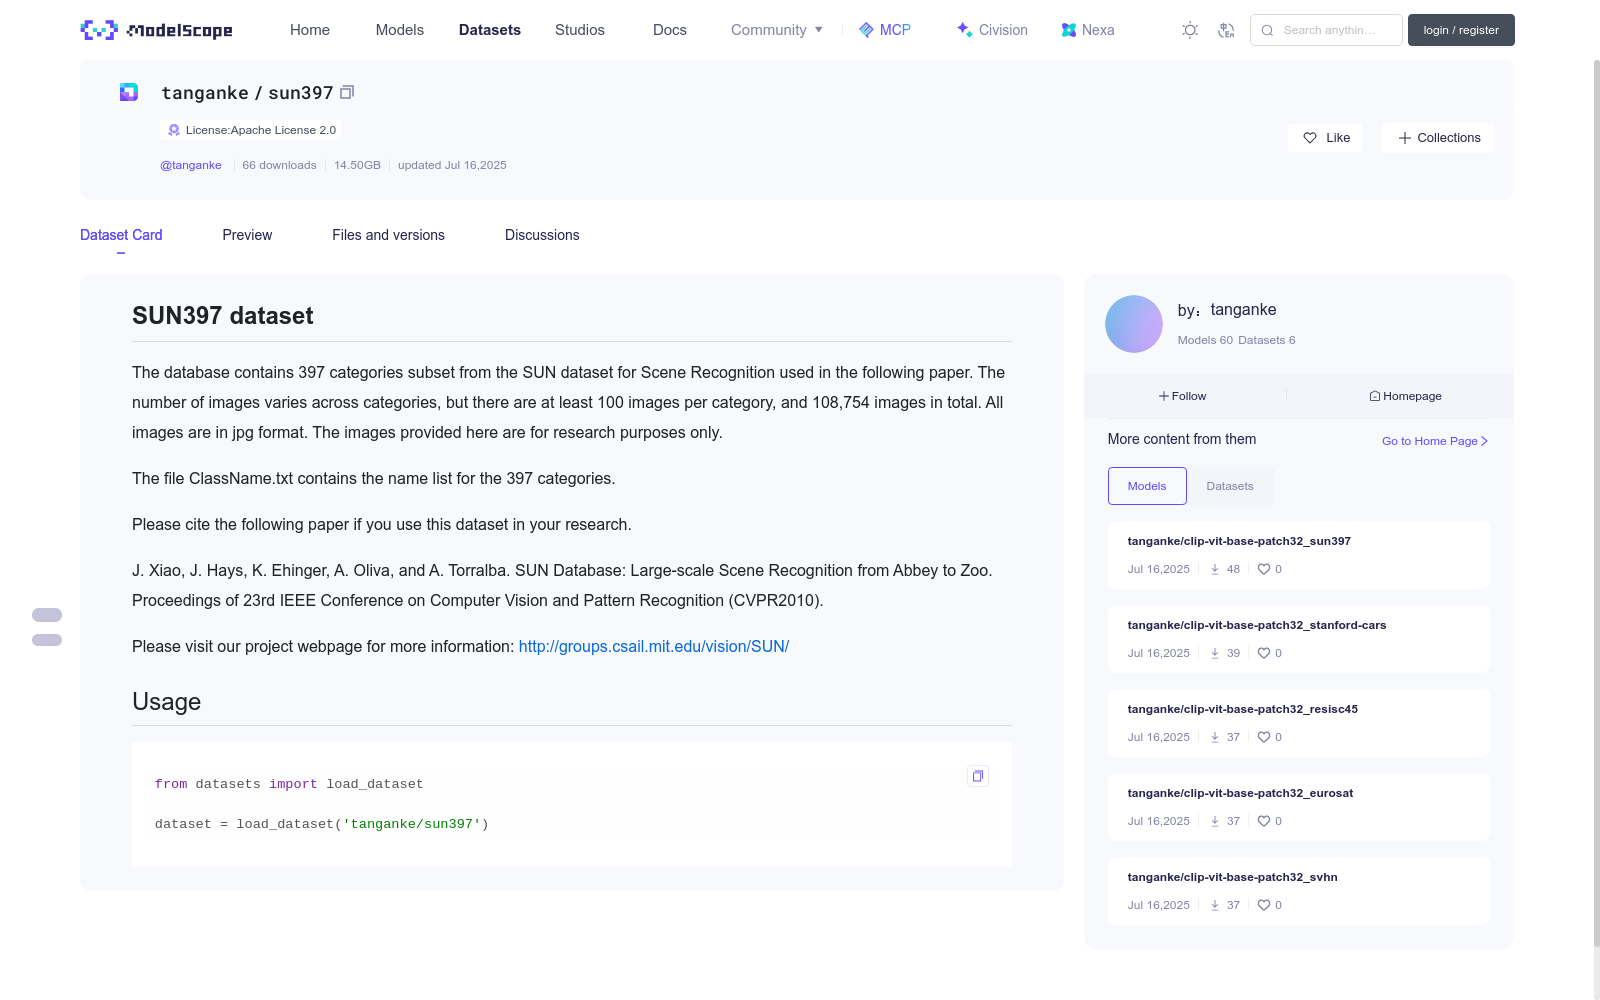1600x1000 pixels.
Task: Click the '66 downloads' text
Action: [x=279, y=165]
